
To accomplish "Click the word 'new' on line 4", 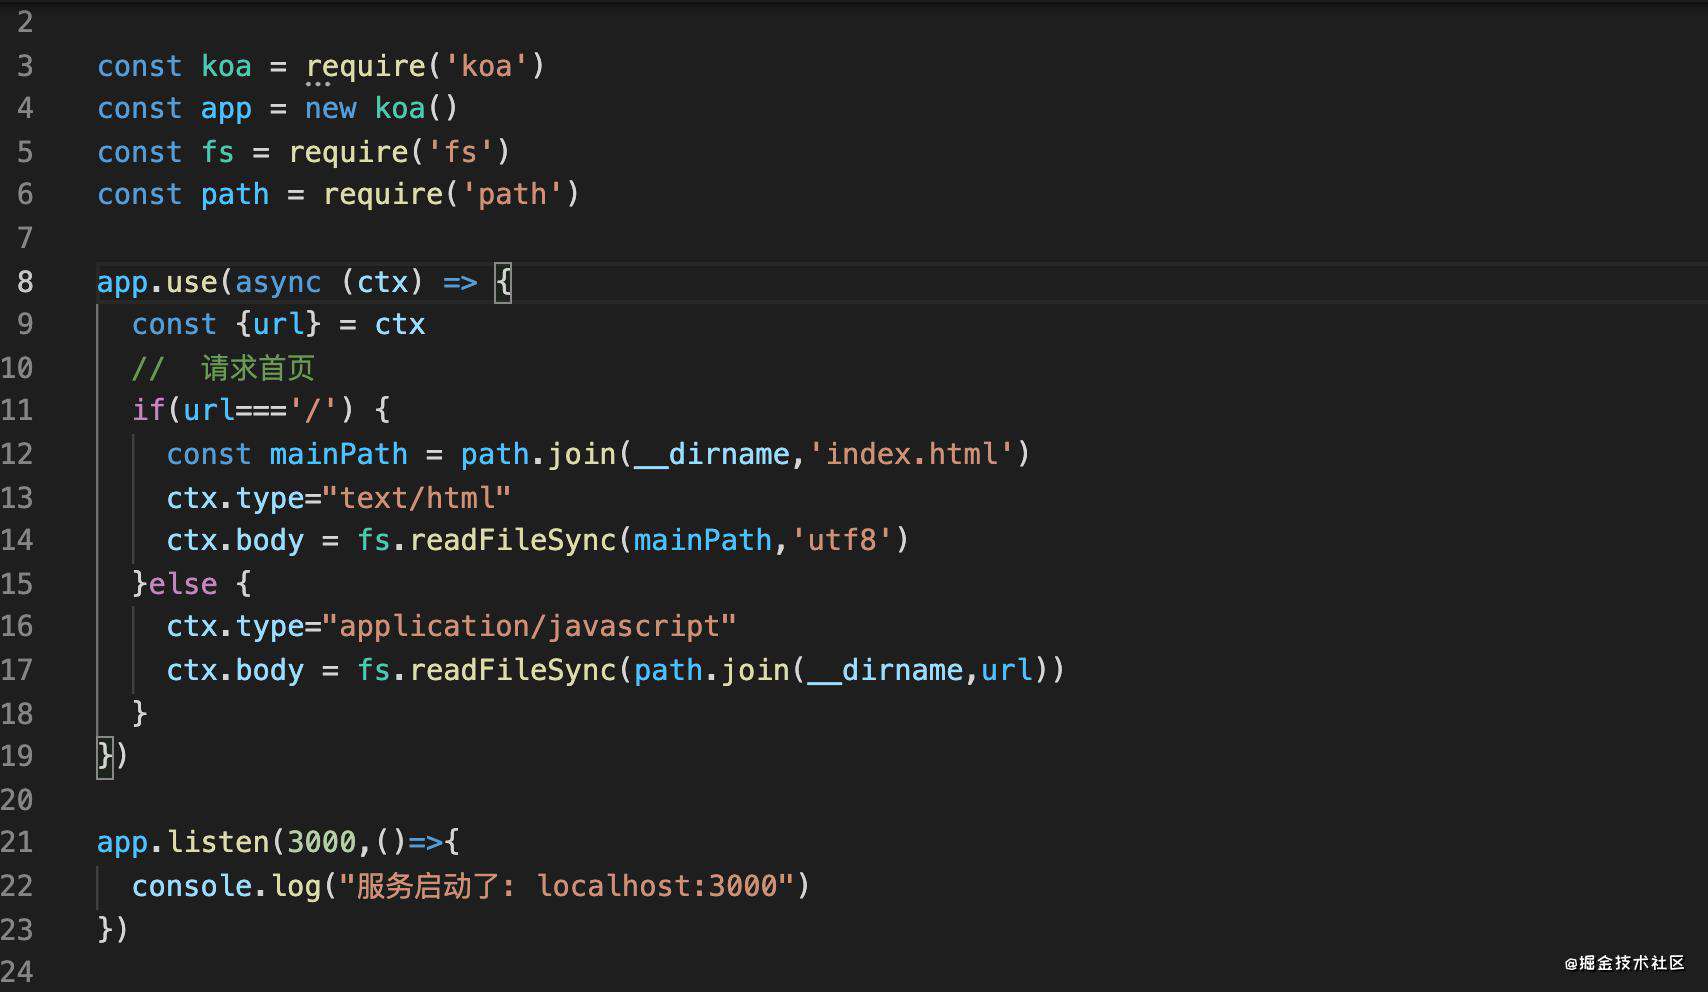I will coord(330,108).
